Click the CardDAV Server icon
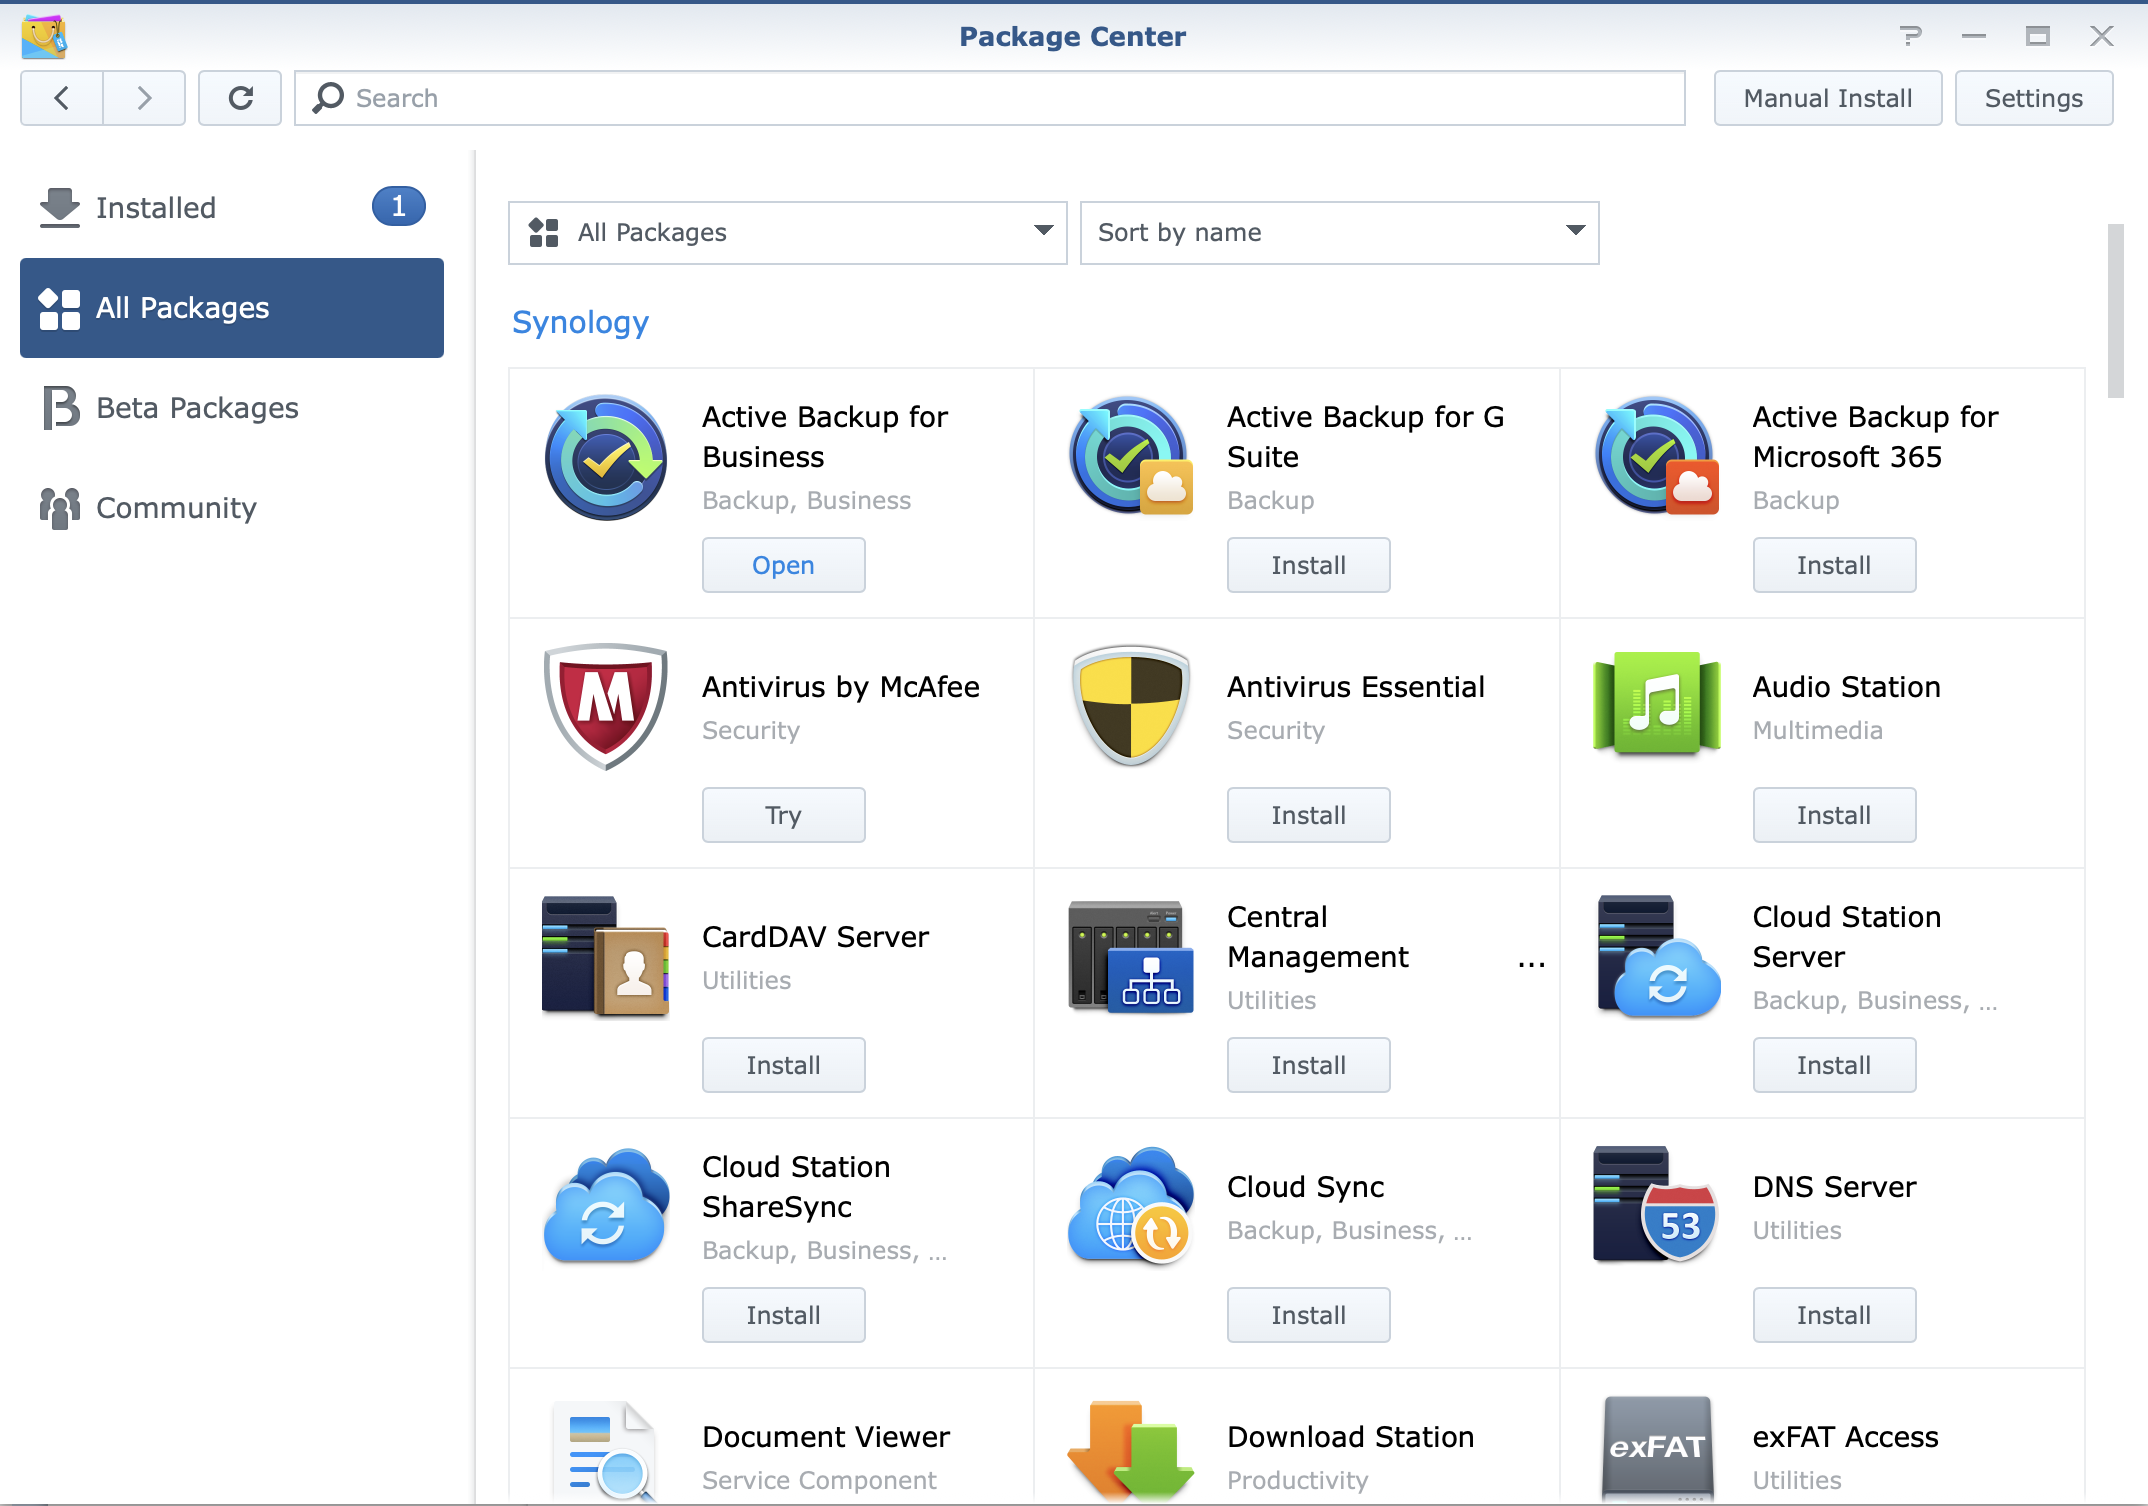The image size is (2148, 1506). (605, 957)
